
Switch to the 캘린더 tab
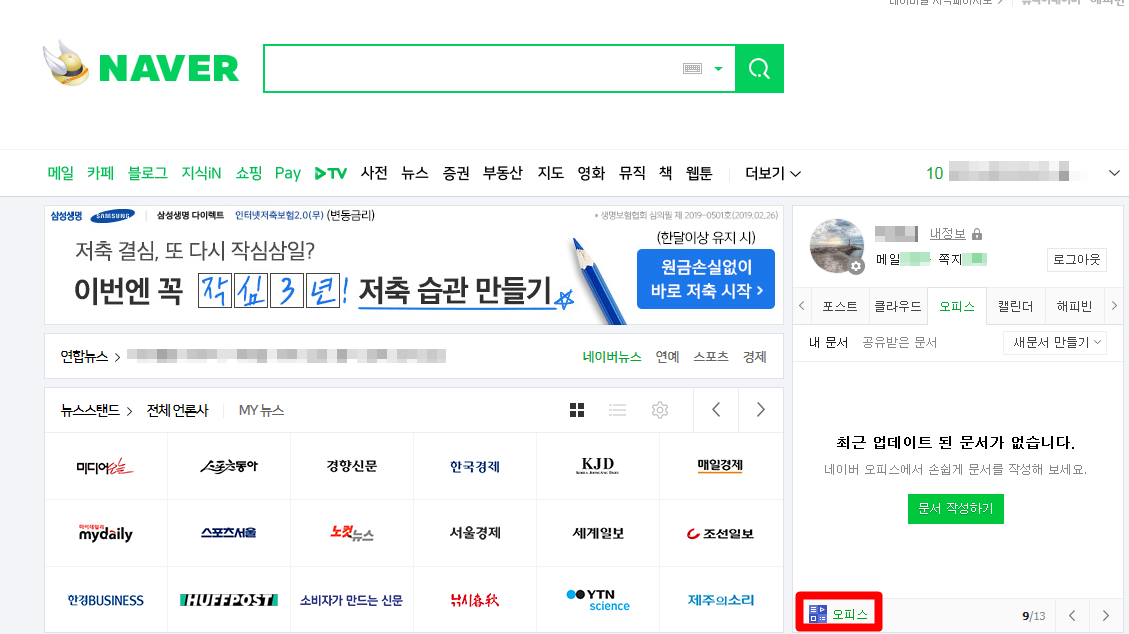click(x=1015, y=307)
